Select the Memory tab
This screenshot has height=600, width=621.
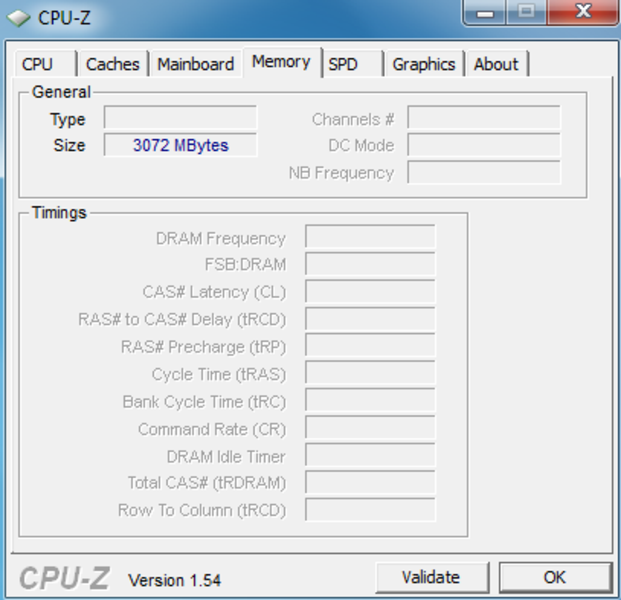[282, 62]
